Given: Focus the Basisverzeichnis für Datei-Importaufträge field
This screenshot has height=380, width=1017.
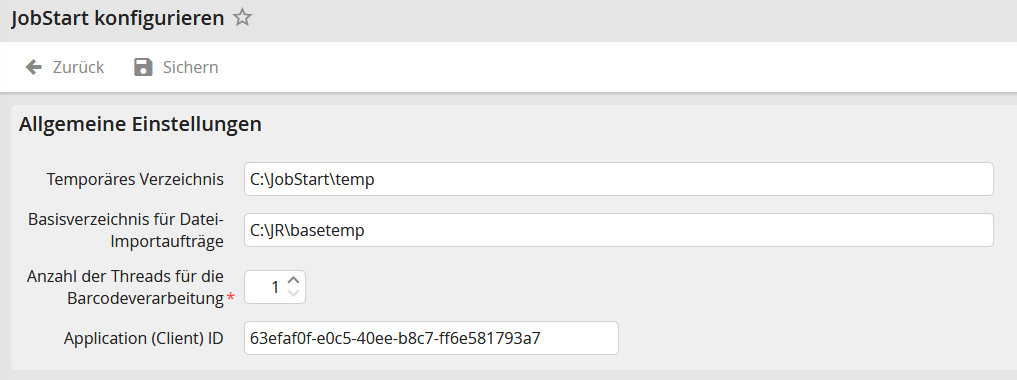Looking at the screenshot, I should pyautogui.click(x=619, y=230).
